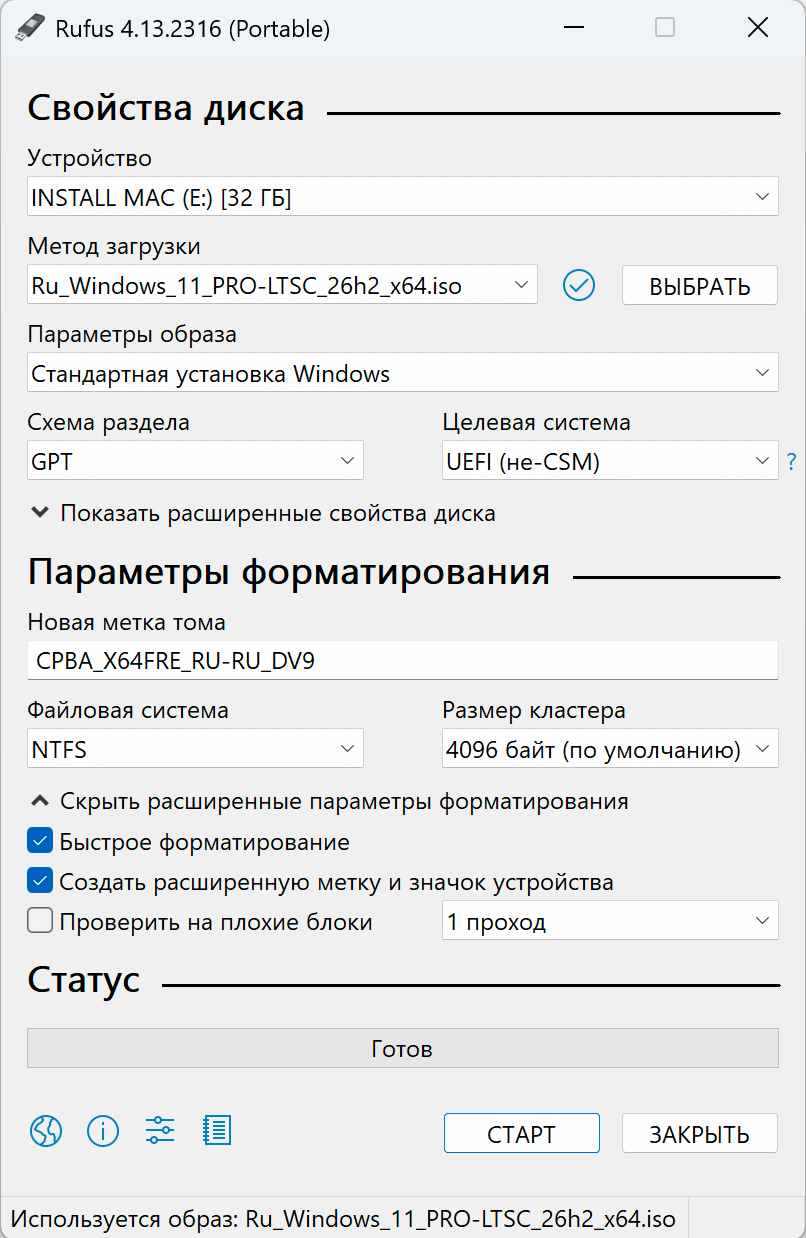Open the Файловая система dropdown

pyautogui.click(x=195, y=748)
